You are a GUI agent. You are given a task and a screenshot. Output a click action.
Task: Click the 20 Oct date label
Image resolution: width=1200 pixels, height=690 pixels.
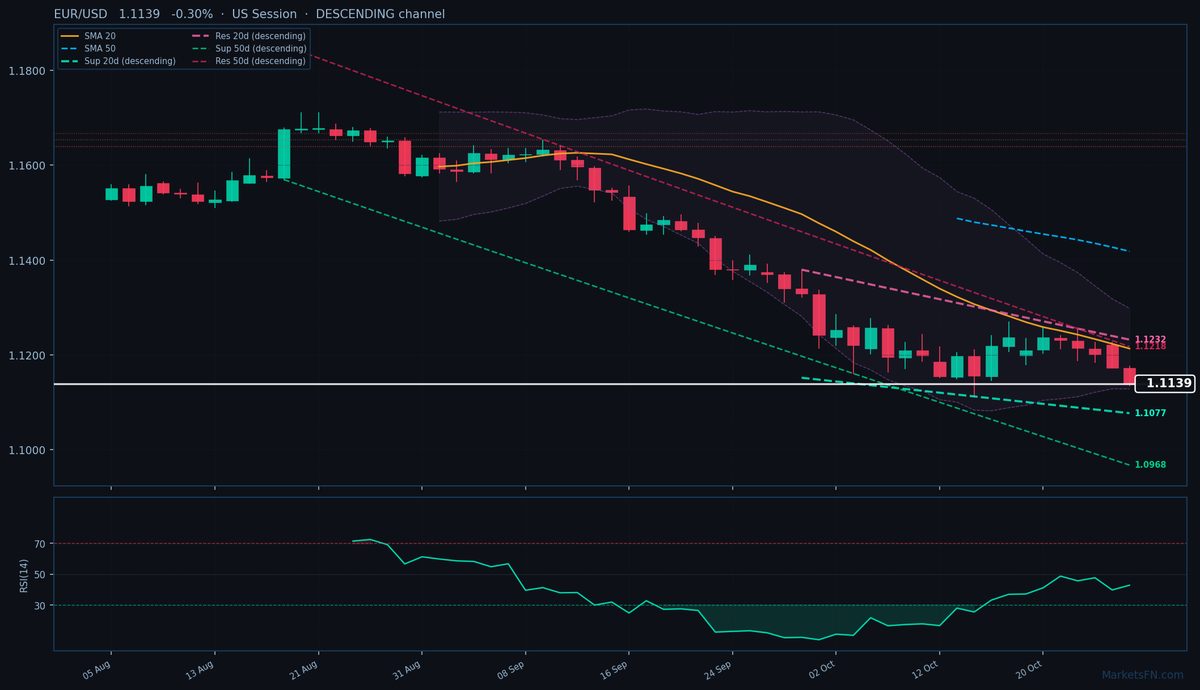coord(1028,670)
